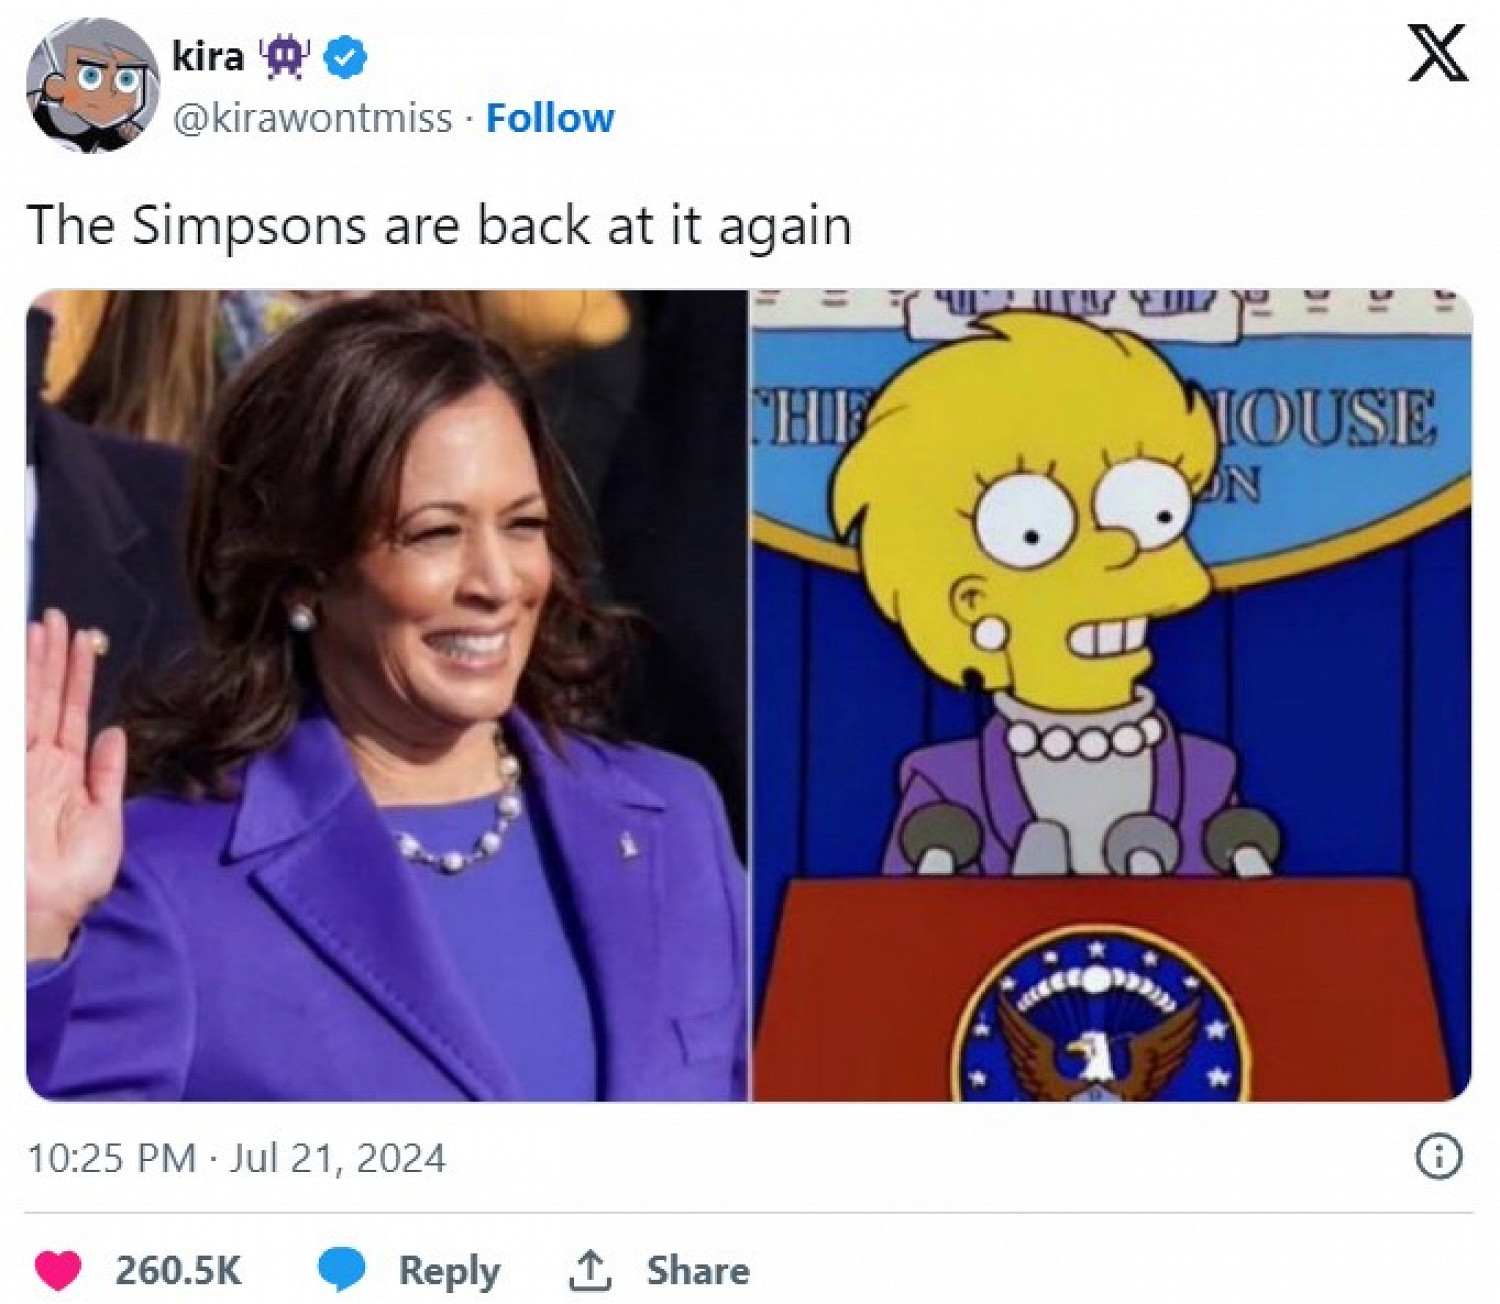Click the tweet text about The Simpsons
Screen dimensions: 1500x1304
point(439,225)
